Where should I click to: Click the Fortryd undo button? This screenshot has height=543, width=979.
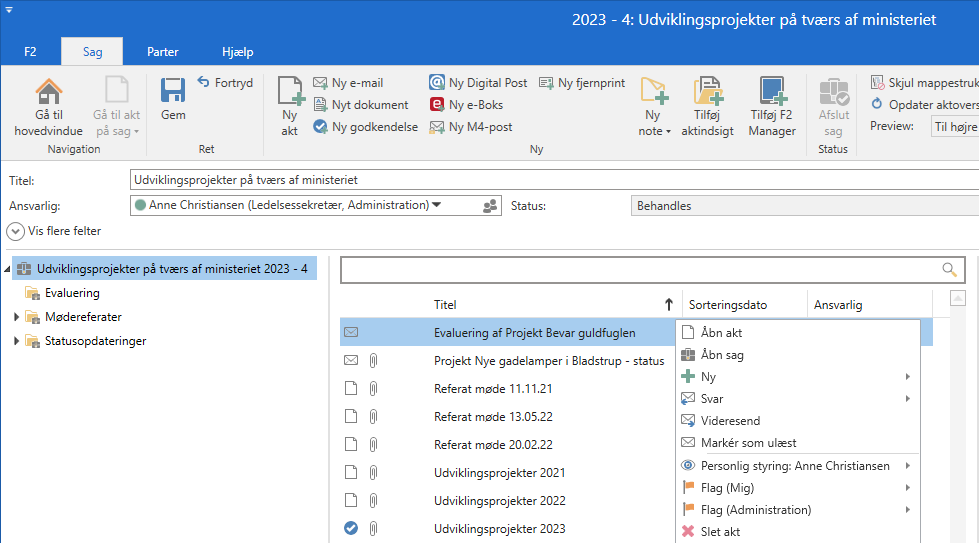[225, 83]
